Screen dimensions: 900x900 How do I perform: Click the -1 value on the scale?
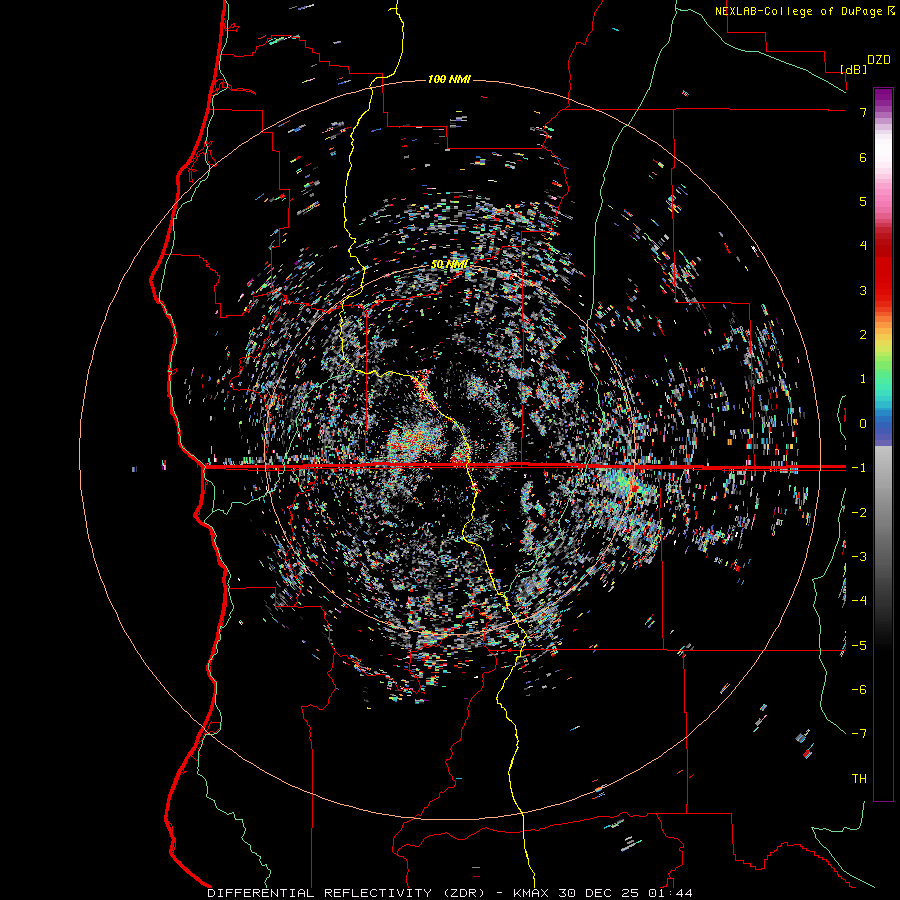[x=859, y=468]
